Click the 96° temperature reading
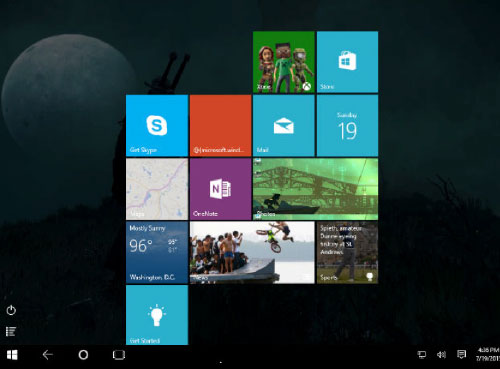The image size is (500, 369). [x=141, y=246]
